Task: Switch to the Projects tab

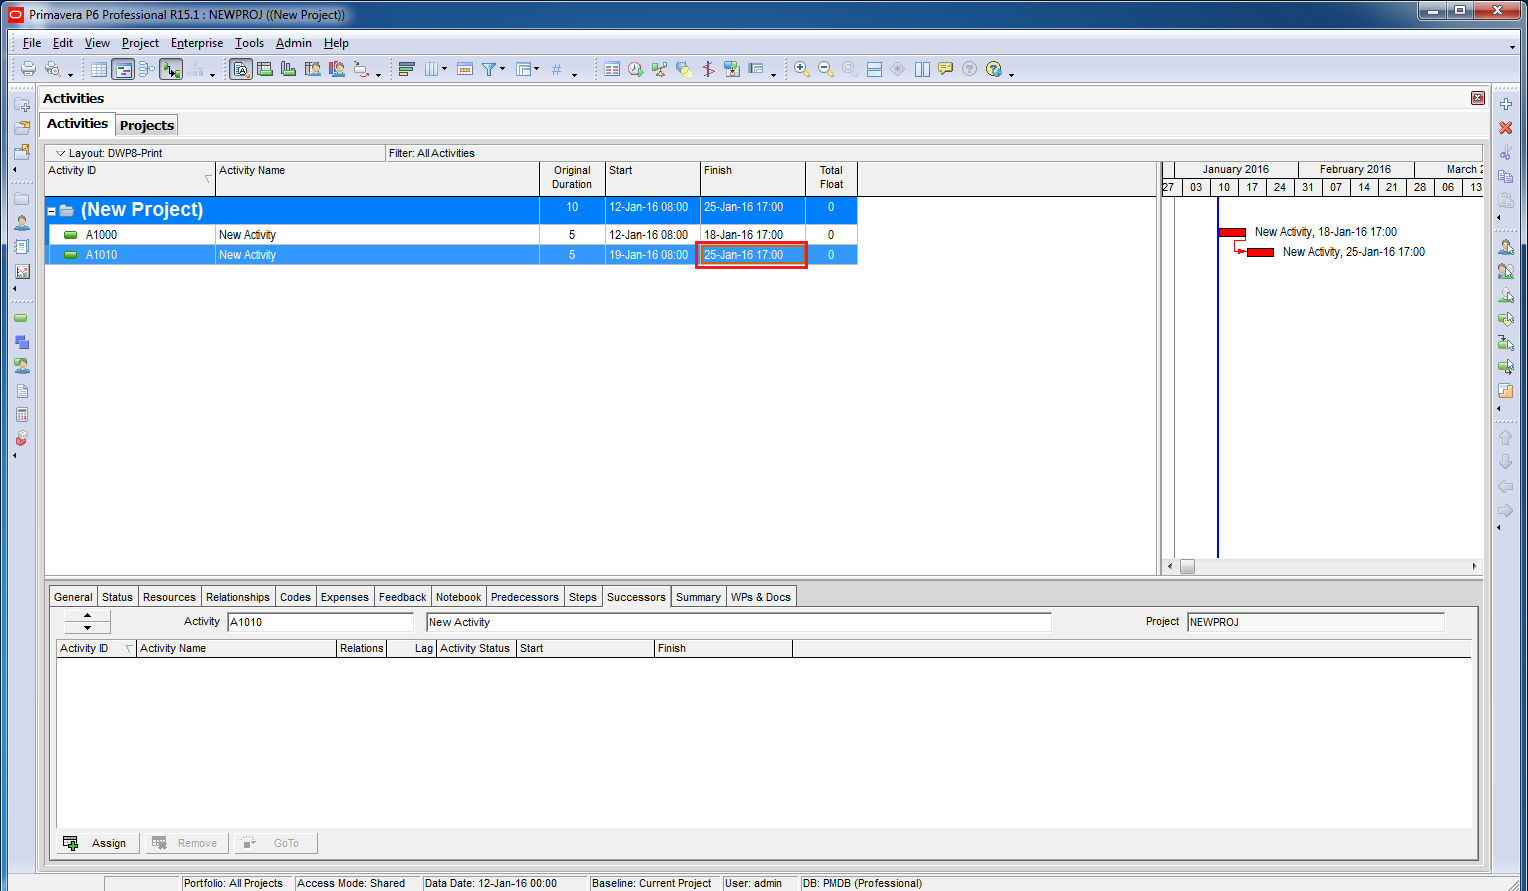Action: pos(146,125)
